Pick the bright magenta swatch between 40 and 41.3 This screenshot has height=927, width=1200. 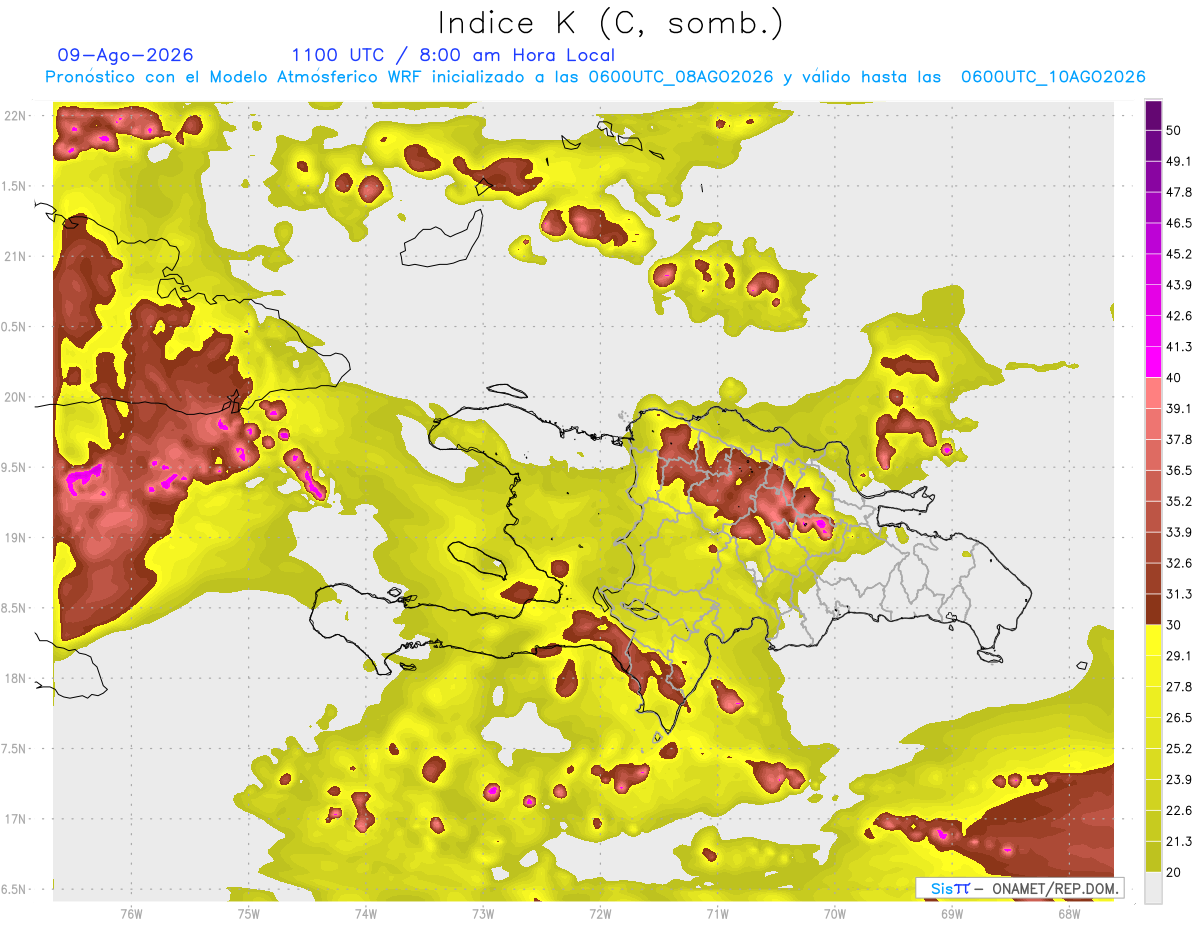point(1154,362)
